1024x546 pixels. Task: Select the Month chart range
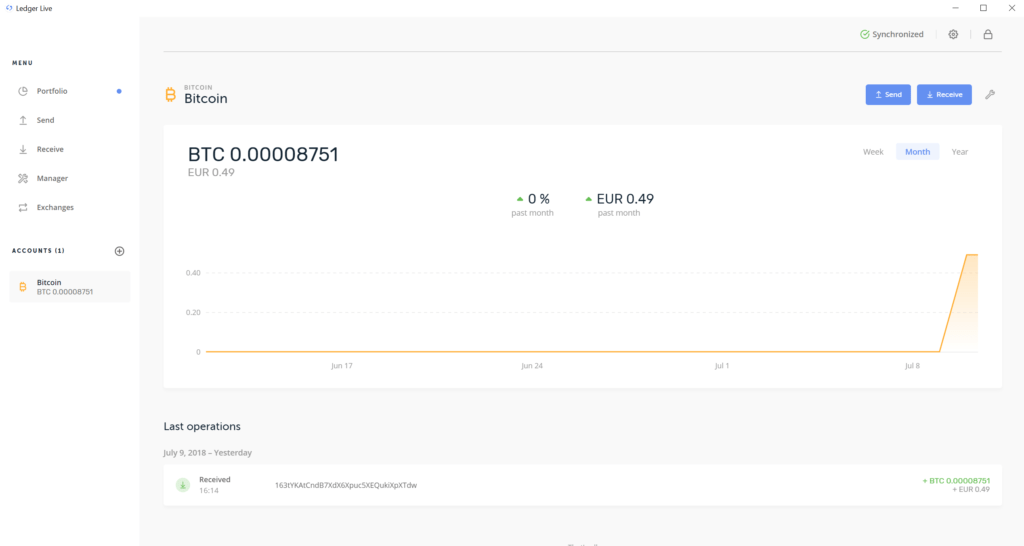tap(917, 152)
